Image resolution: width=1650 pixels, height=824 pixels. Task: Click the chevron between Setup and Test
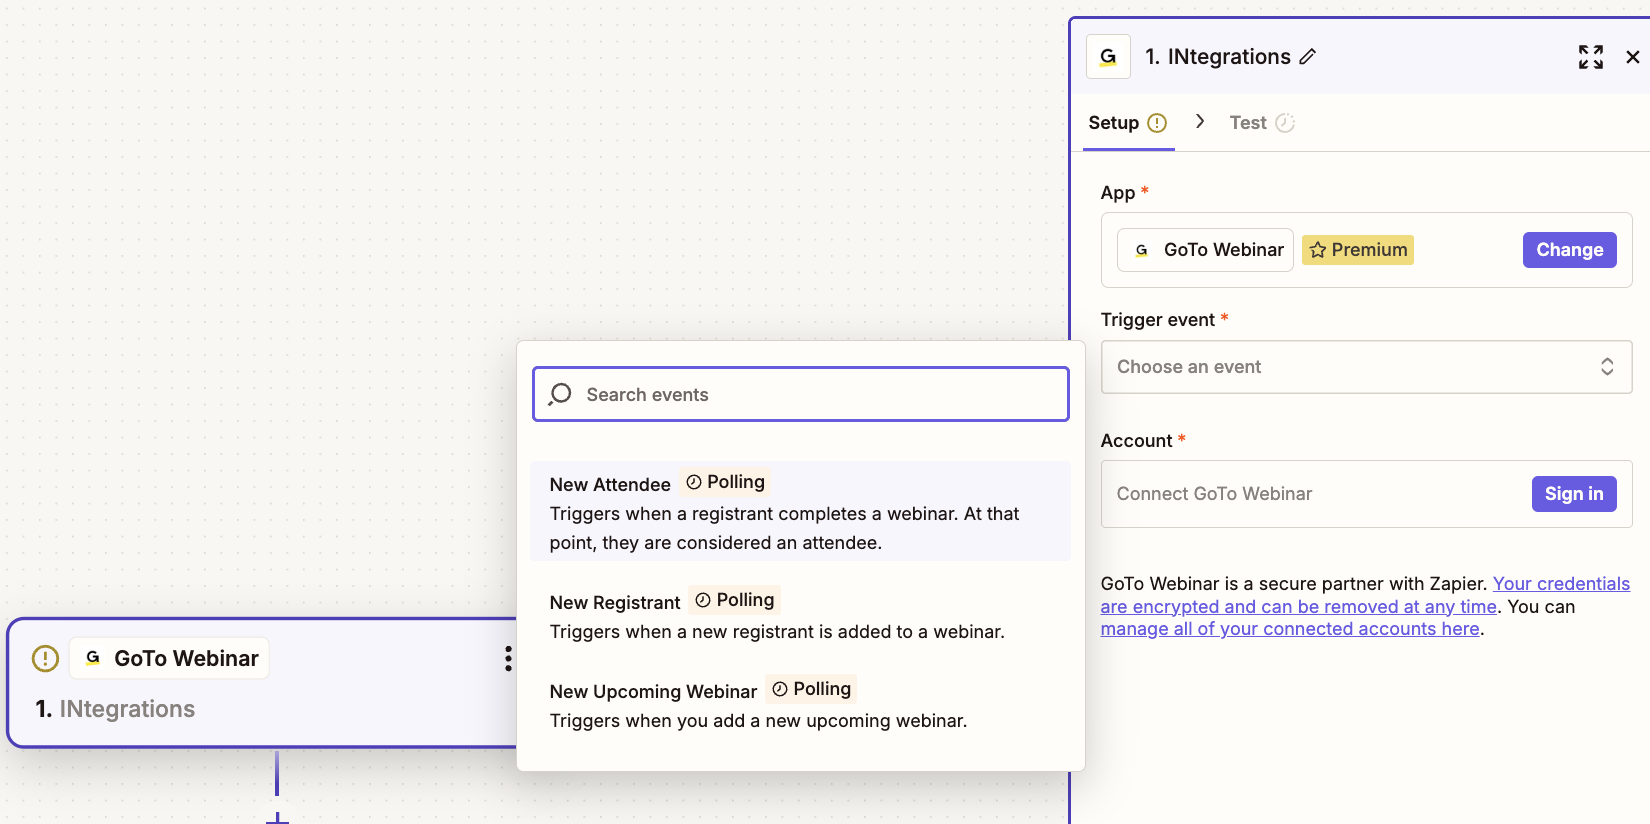pos(1200,122)
